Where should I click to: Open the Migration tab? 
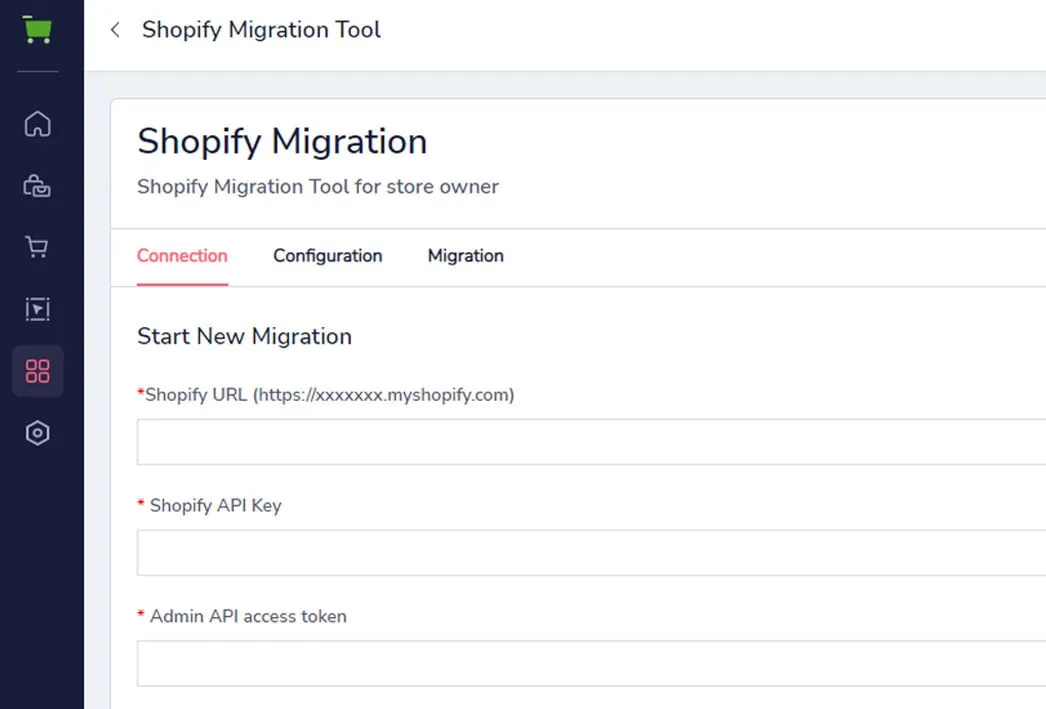coord(465,256)
